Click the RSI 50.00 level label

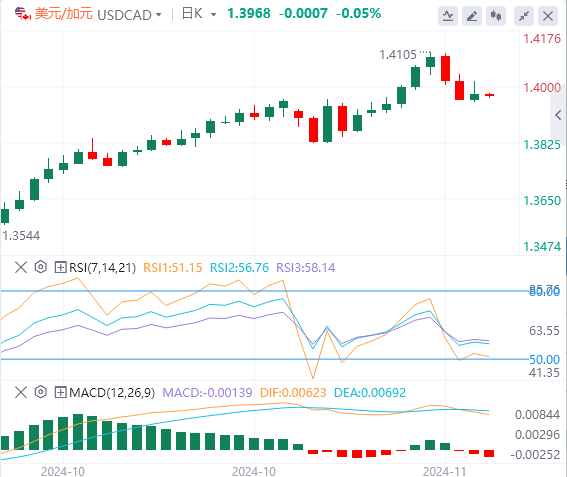click(544, 360)
